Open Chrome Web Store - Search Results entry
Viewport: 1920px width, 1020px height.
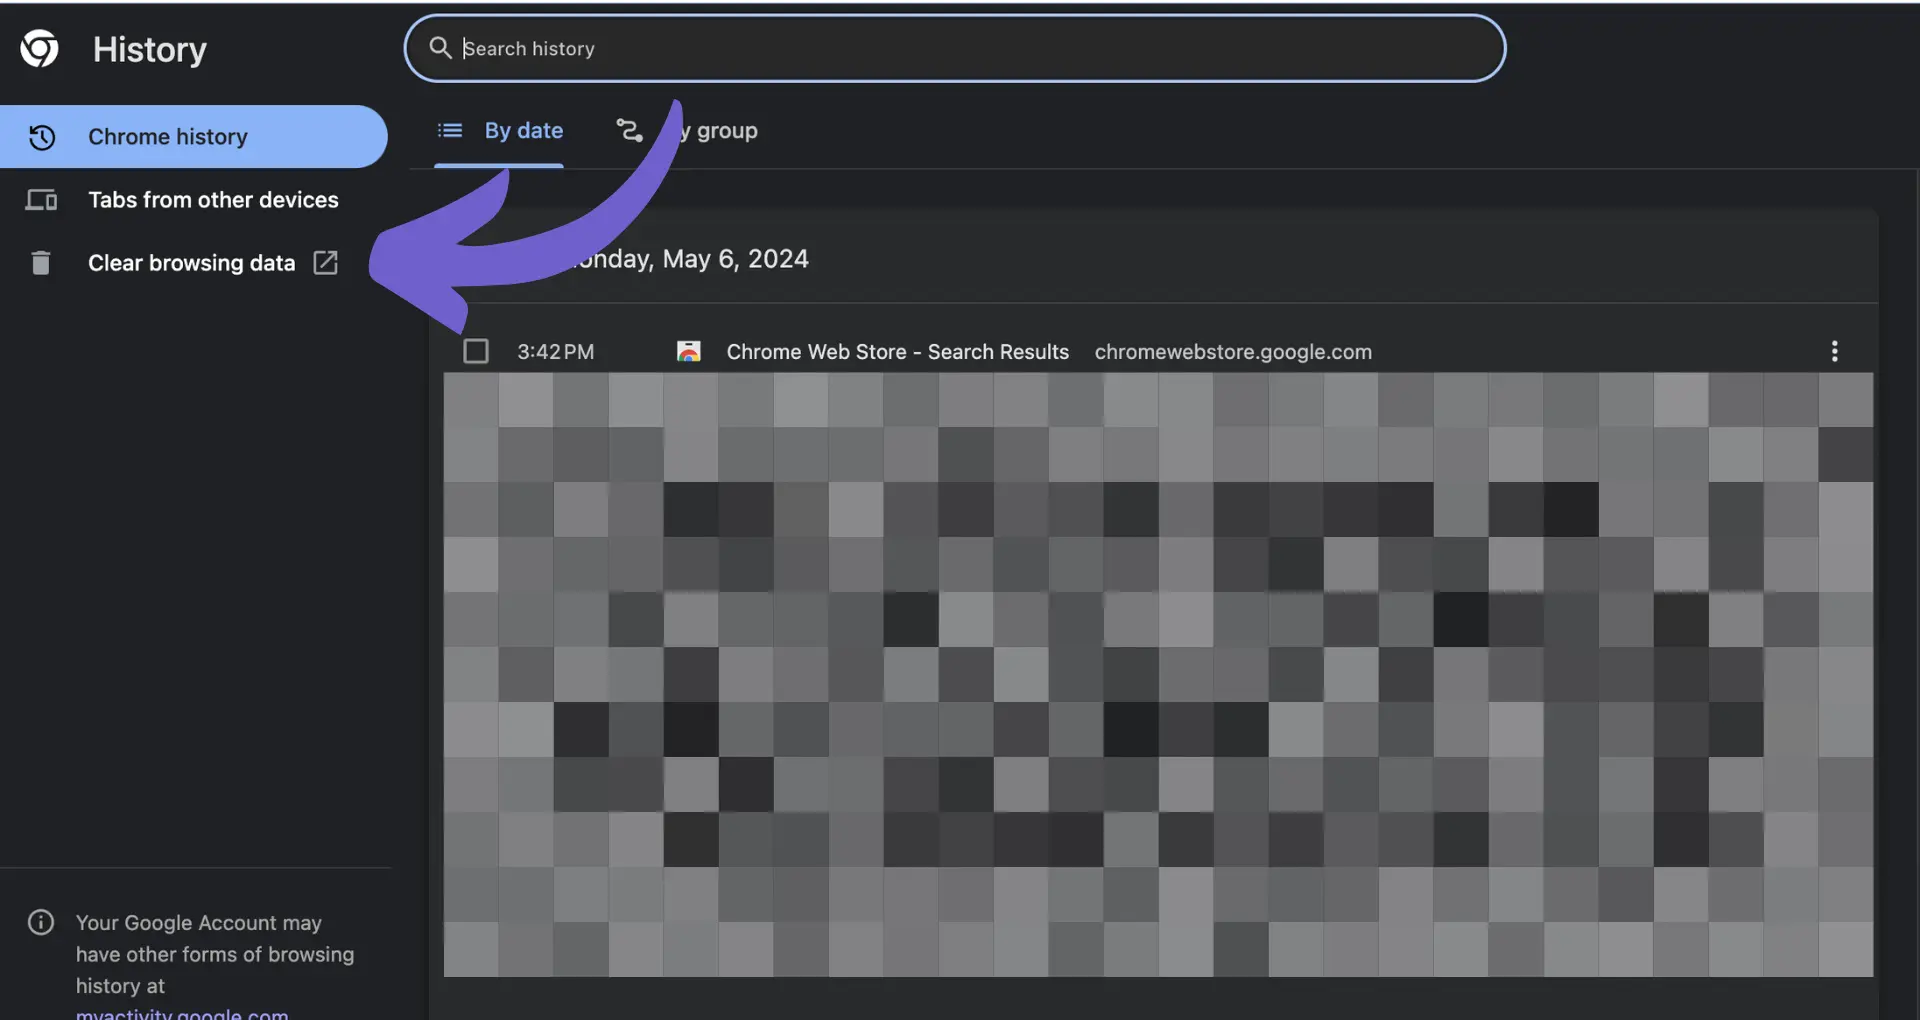point(897,352)
